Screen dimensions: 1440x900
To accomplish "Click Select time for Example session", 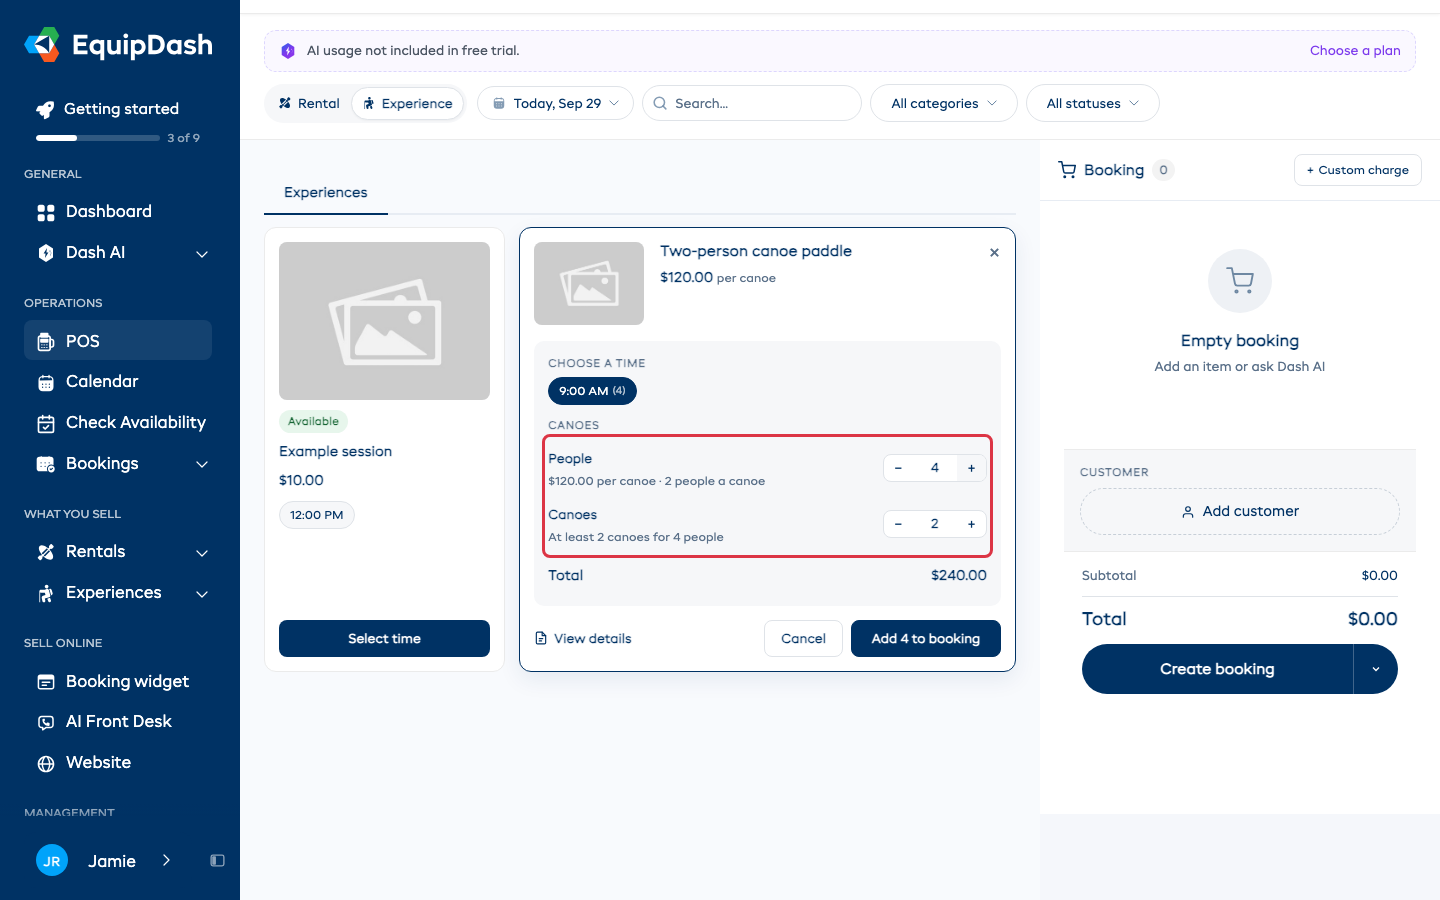I will click(384, 639).
